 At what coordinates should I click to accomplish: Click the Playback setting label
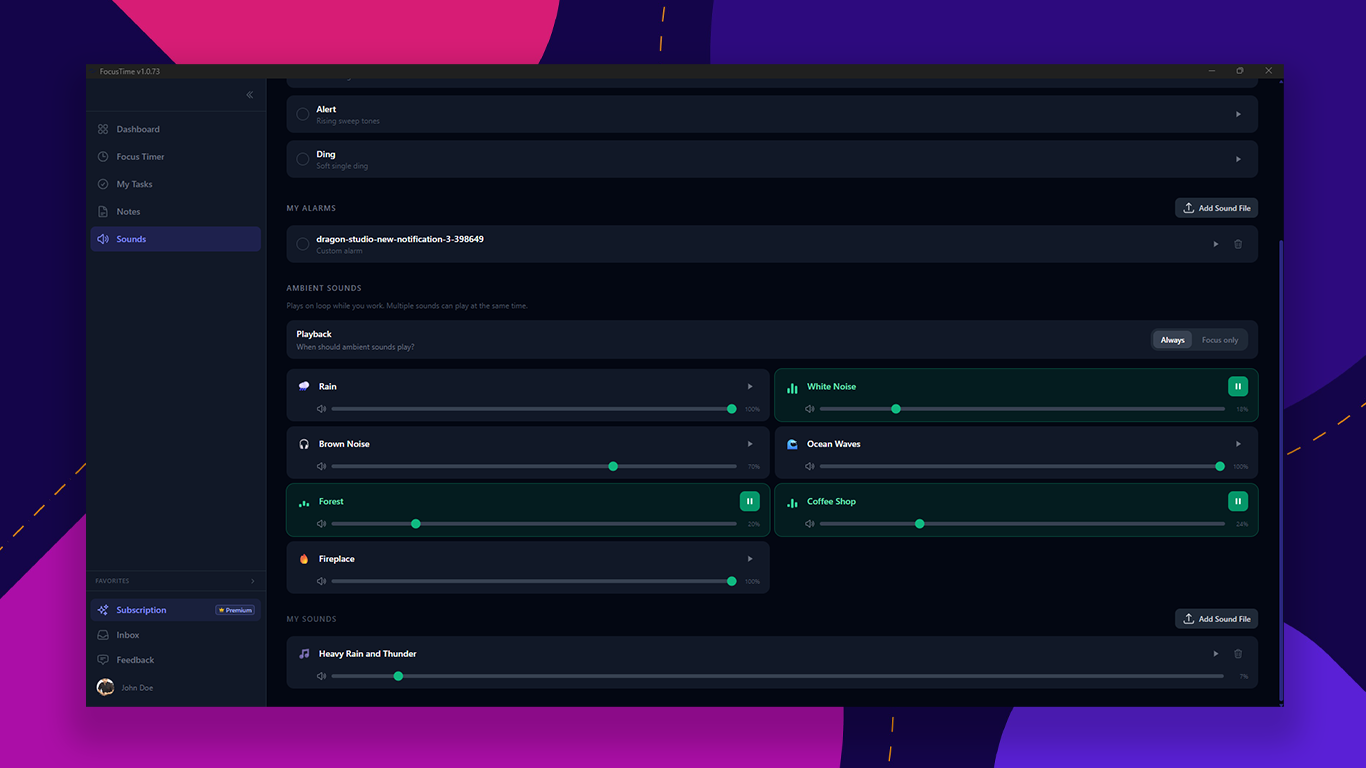(x=314, y=334)
